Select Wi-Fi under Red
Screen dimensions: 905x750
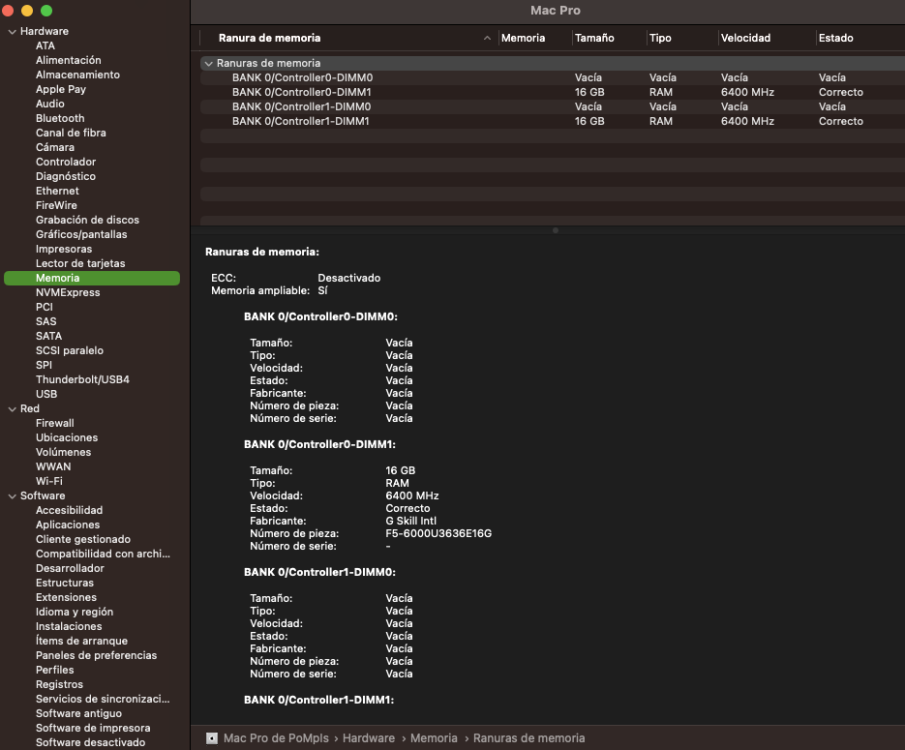(x=49, y=481)
